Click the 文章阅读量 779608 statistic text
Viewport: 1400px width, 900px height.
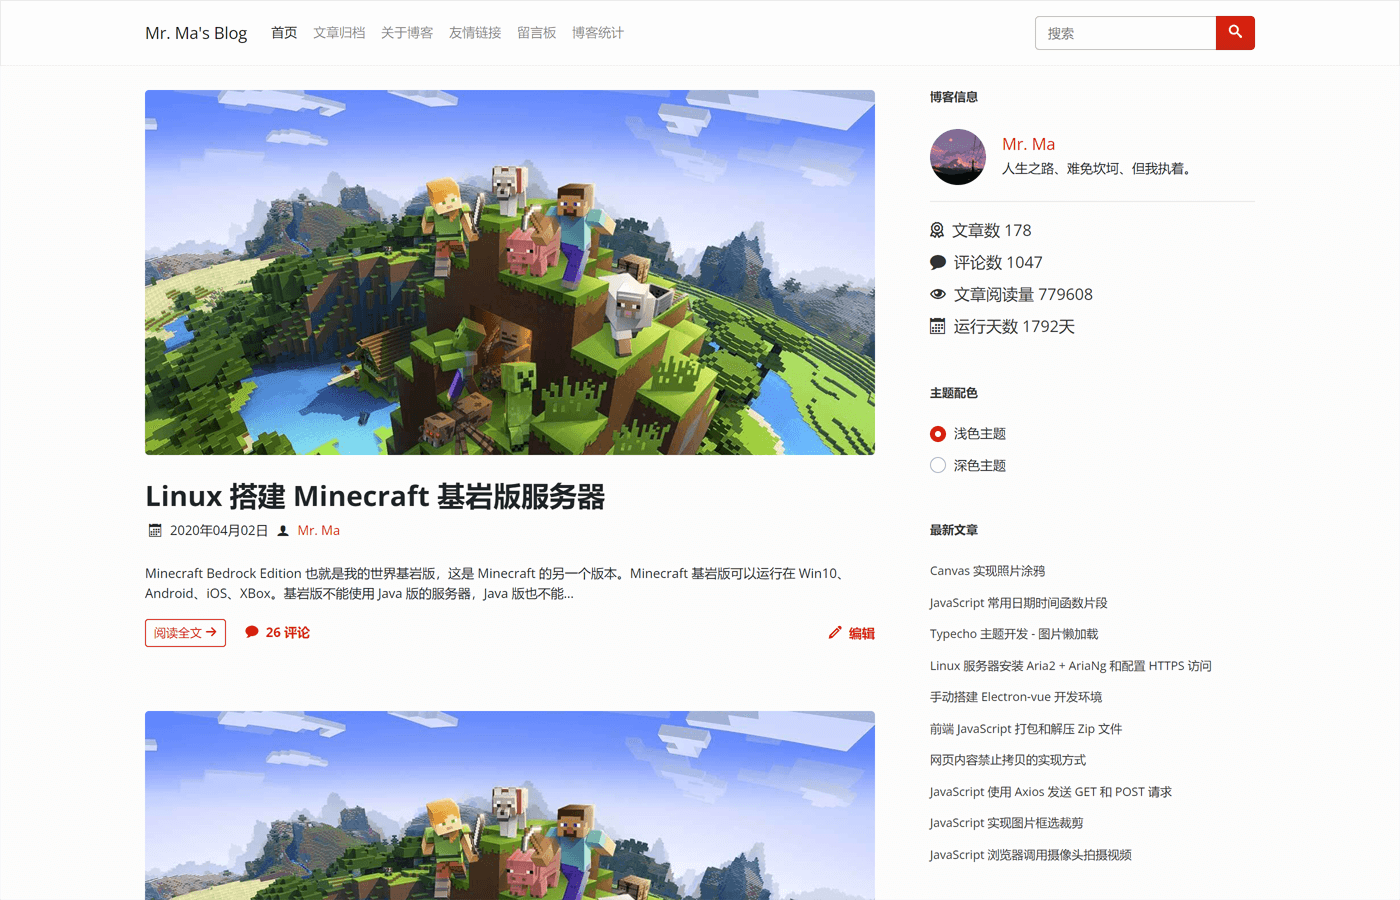(1023, 294)
